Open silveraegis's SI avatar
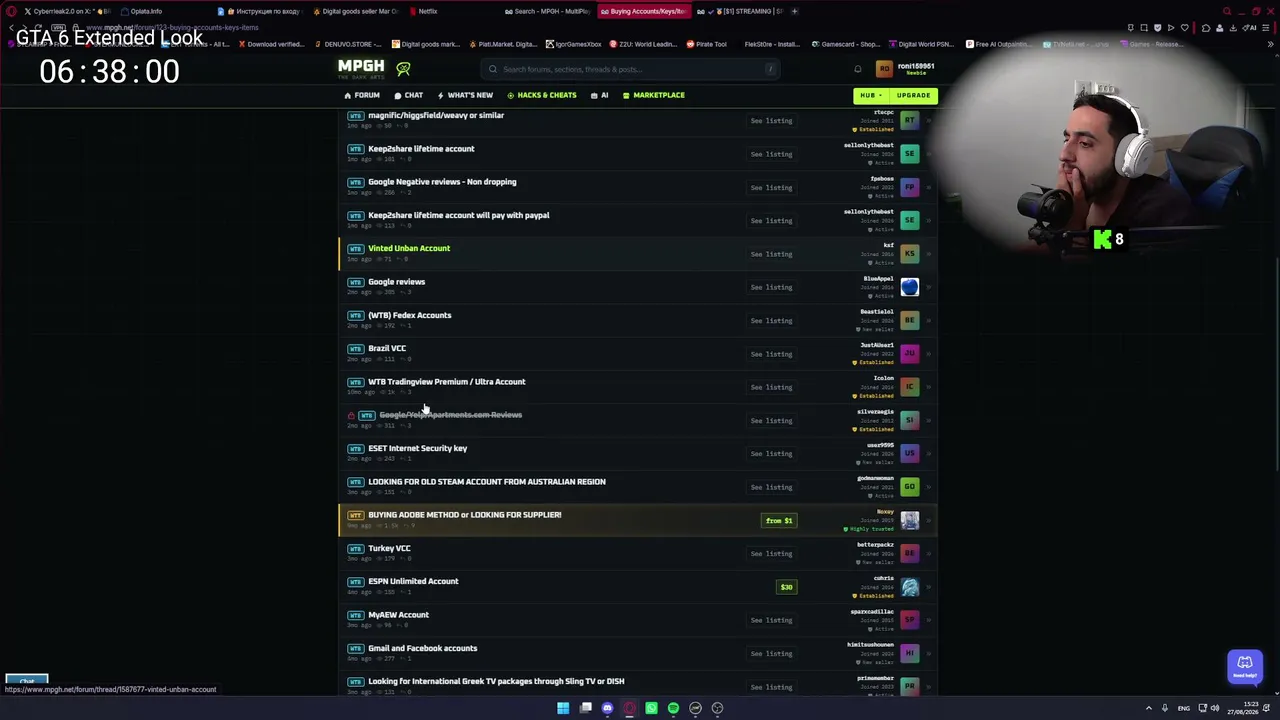Image resolution: width=1280 pixels, height=720 pixels. [909, 420]
